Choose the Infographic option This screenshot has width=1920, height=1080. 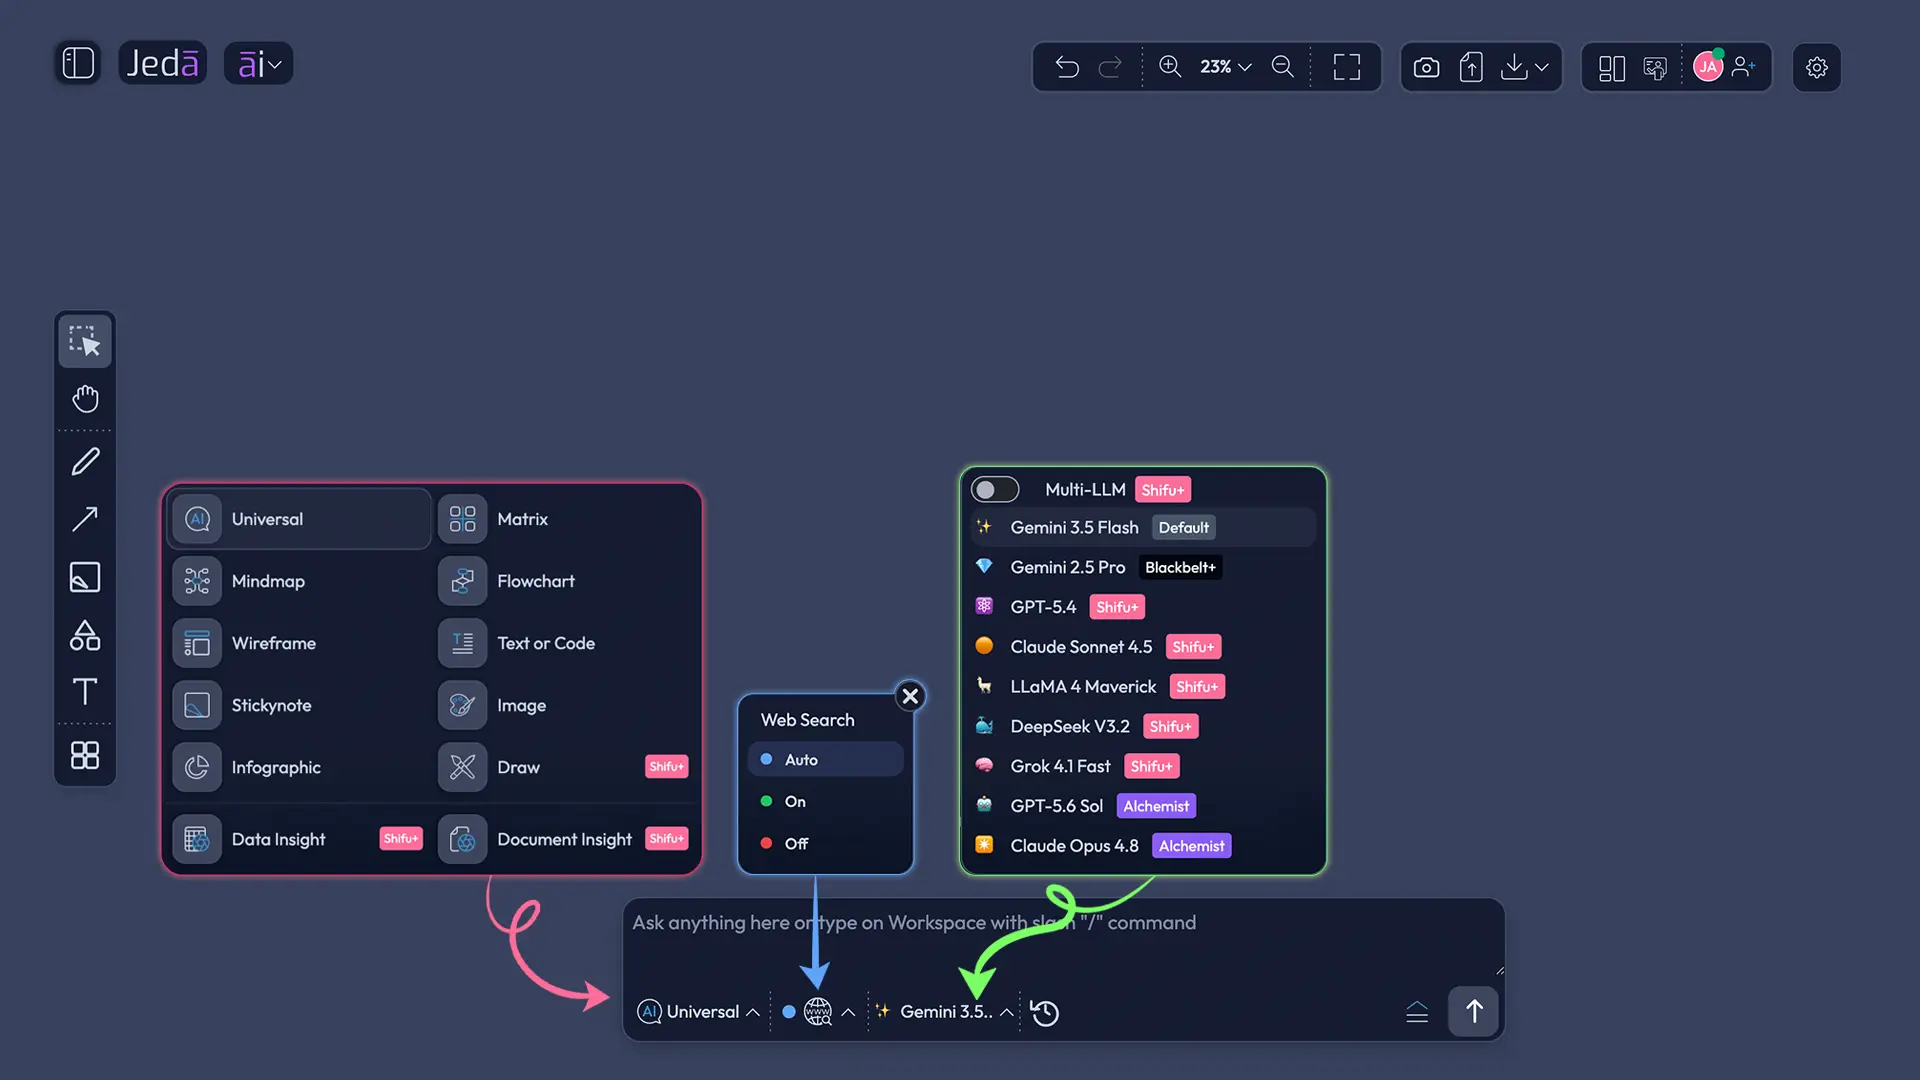click(299, 767)
